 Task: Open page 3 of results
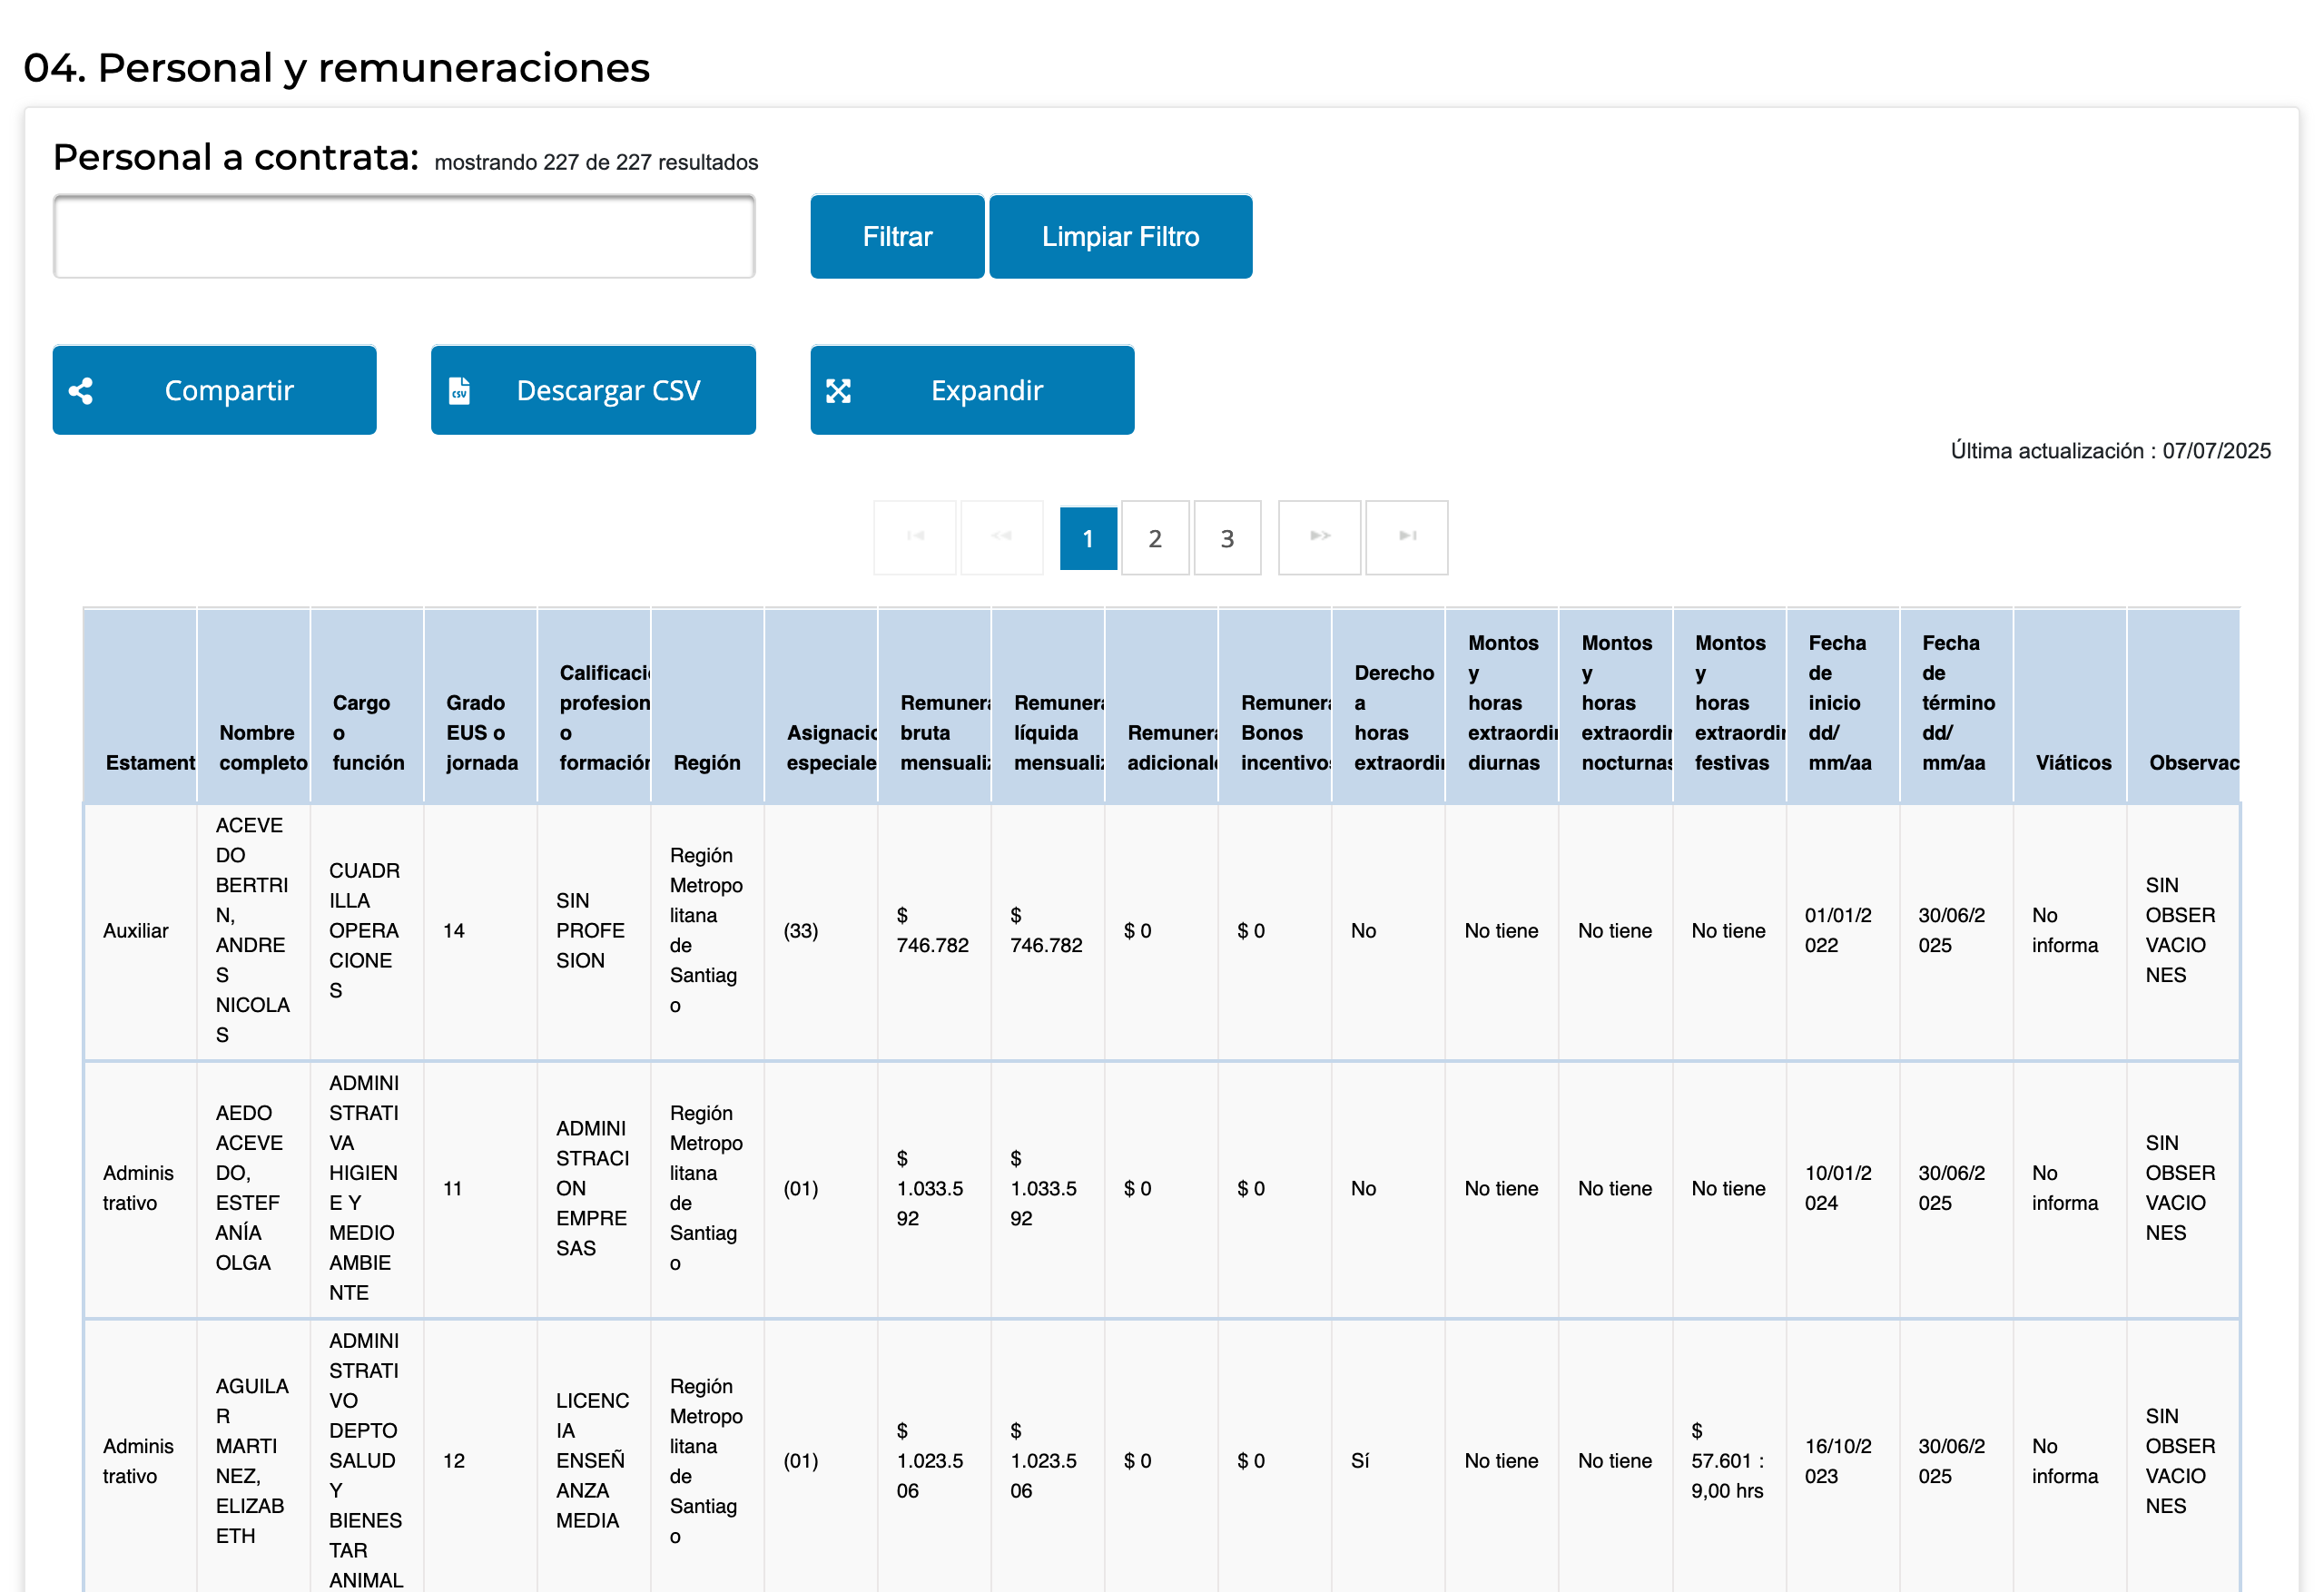coord(1227,538)
